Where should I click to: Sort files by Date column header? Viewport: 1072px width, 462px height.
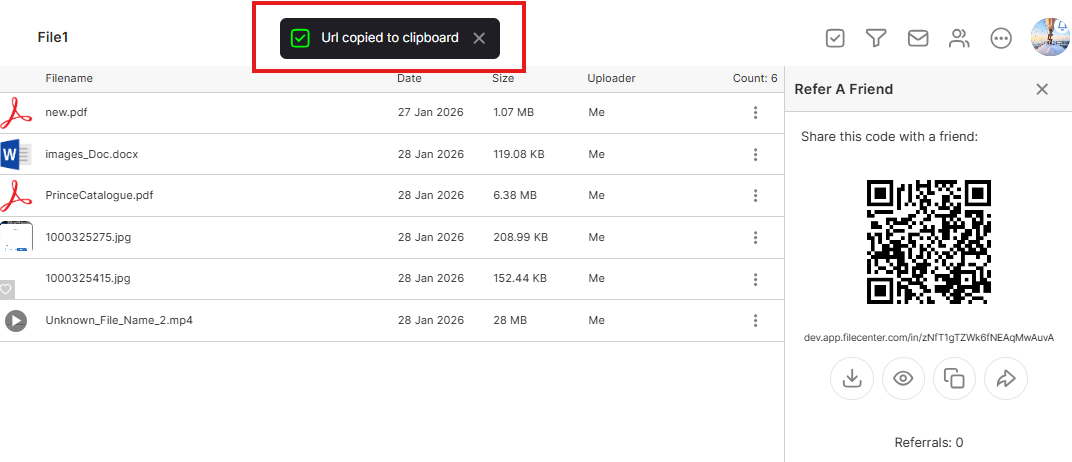pos(409,78)
